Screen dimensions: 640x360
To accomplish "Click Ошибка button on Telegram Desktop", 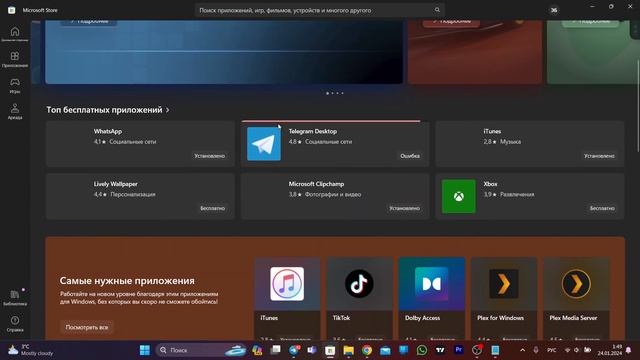I will pyautogui.click(x=410, y=156).
